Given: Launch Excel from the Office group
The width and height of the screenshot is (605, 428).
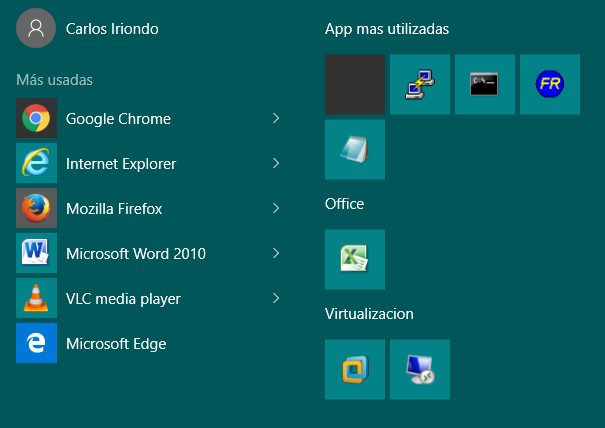Looking at the screenshot, I should [354, 260].
